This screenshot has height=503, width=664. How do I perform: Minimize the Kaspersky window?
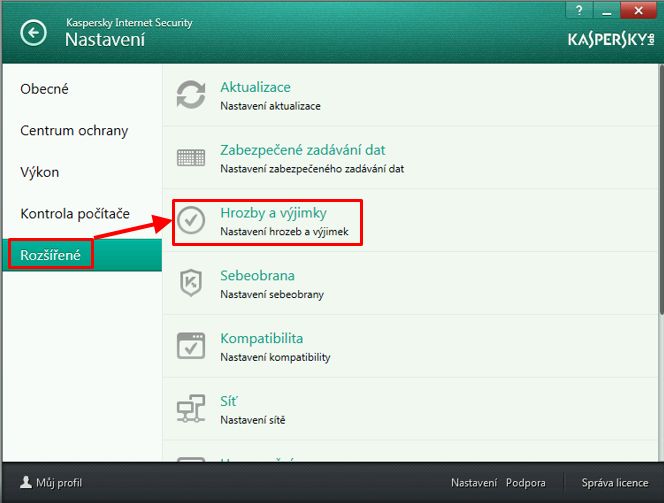pos(606,10)
